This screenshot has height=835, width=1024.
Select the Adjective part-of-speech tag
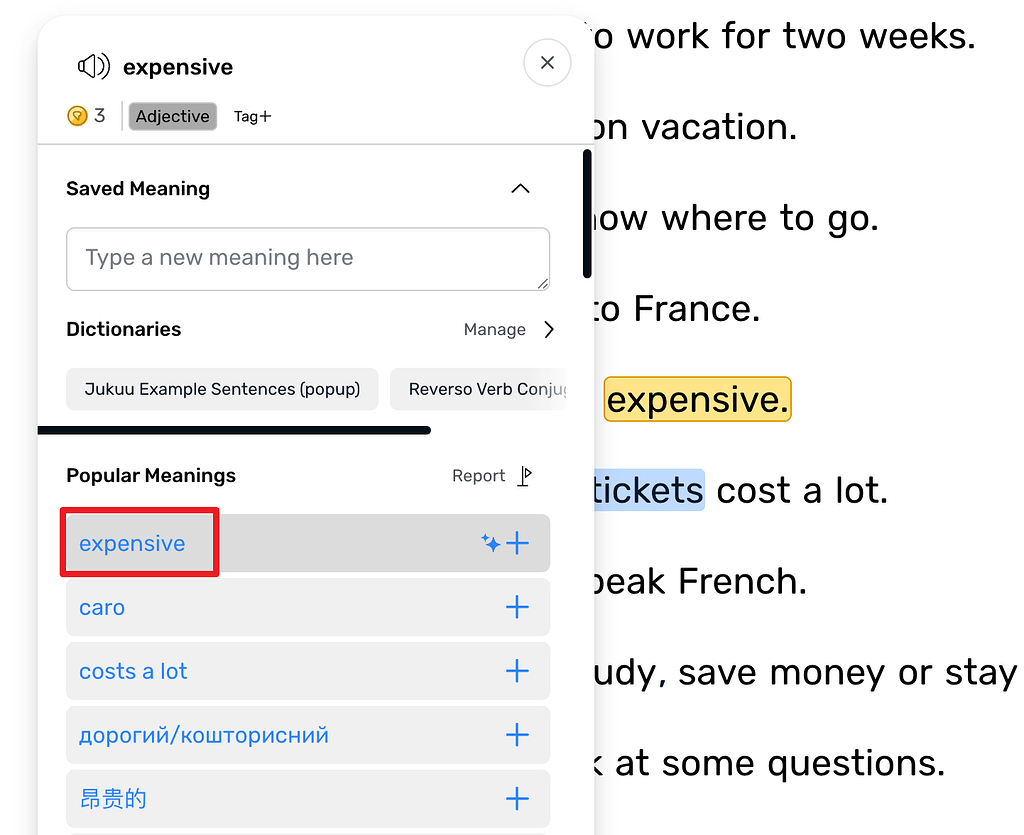(x=172, y=116)
